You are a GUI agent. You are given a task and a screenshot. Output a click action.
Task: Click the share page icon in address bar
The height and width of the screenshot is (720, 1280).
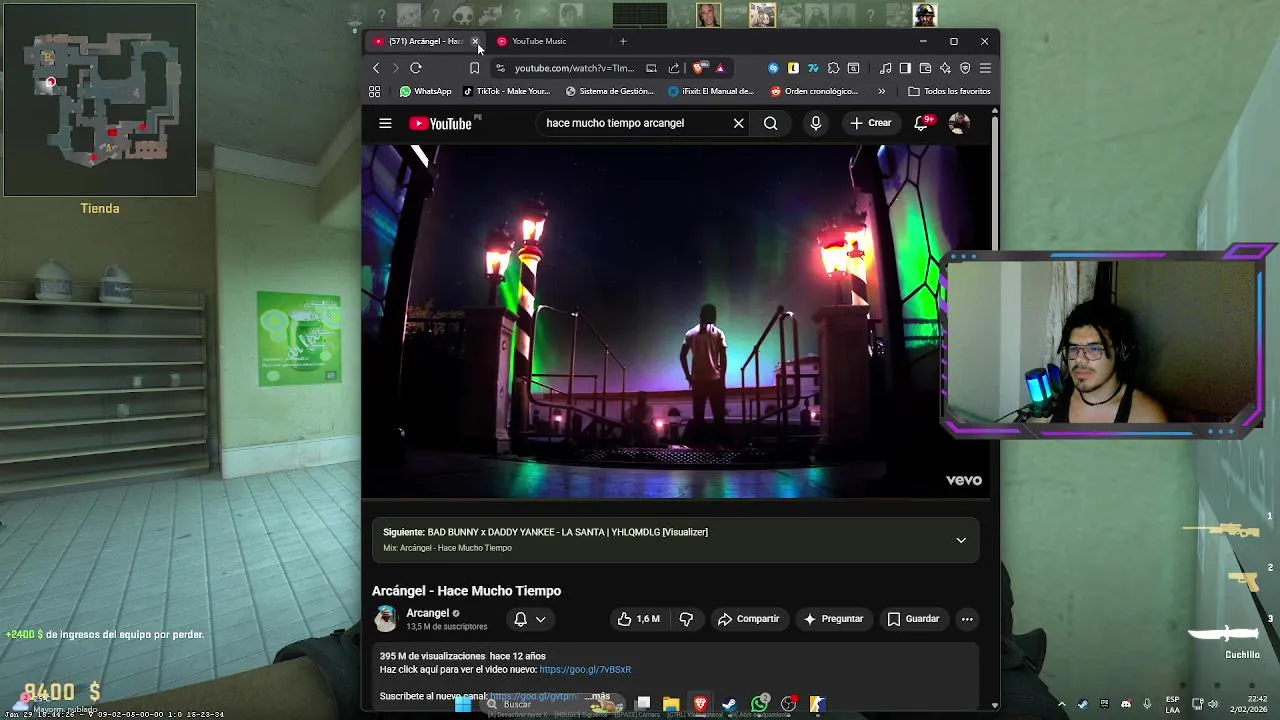[673, 68]
